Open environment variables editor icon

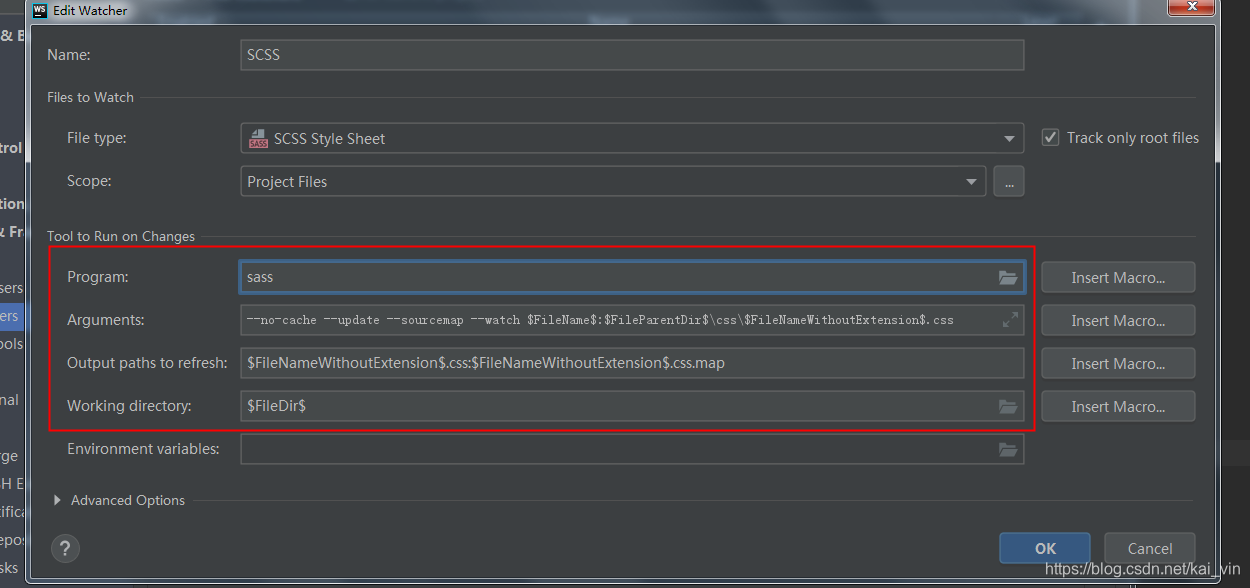pos(1008,449)
